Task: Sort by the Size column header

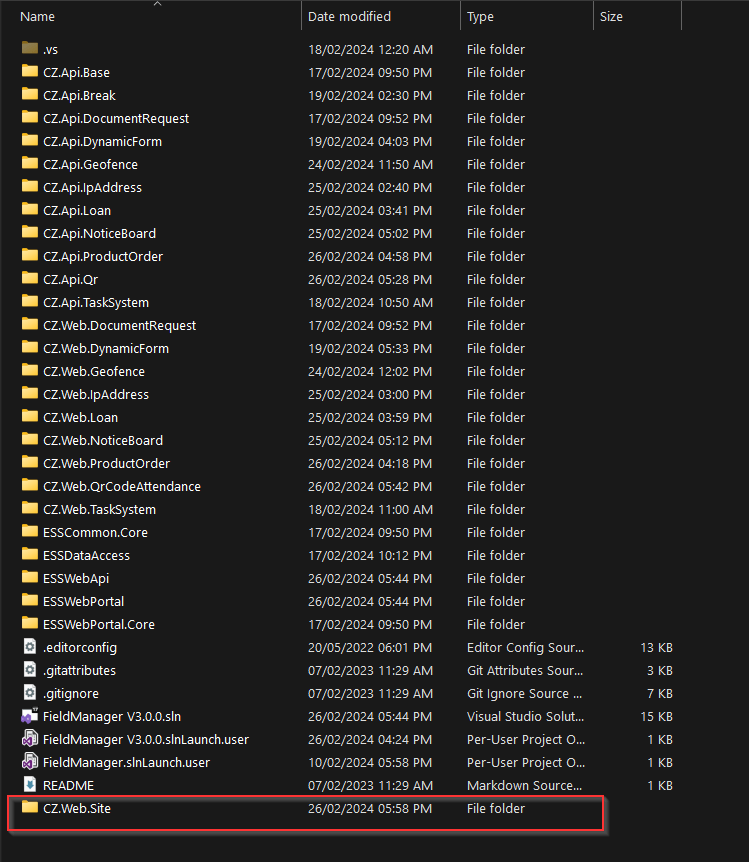Action: [611, 16]
